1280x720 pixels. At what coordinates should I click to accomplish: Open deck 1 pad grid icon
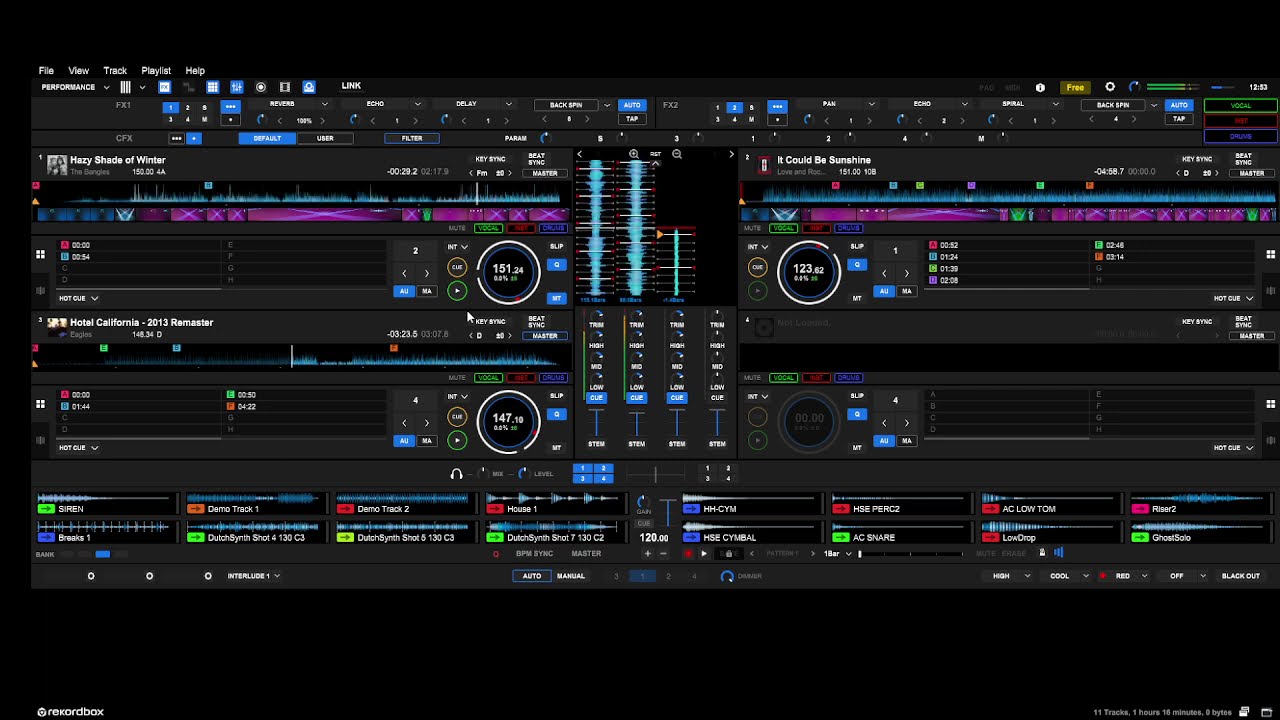(x=40, y=254)
